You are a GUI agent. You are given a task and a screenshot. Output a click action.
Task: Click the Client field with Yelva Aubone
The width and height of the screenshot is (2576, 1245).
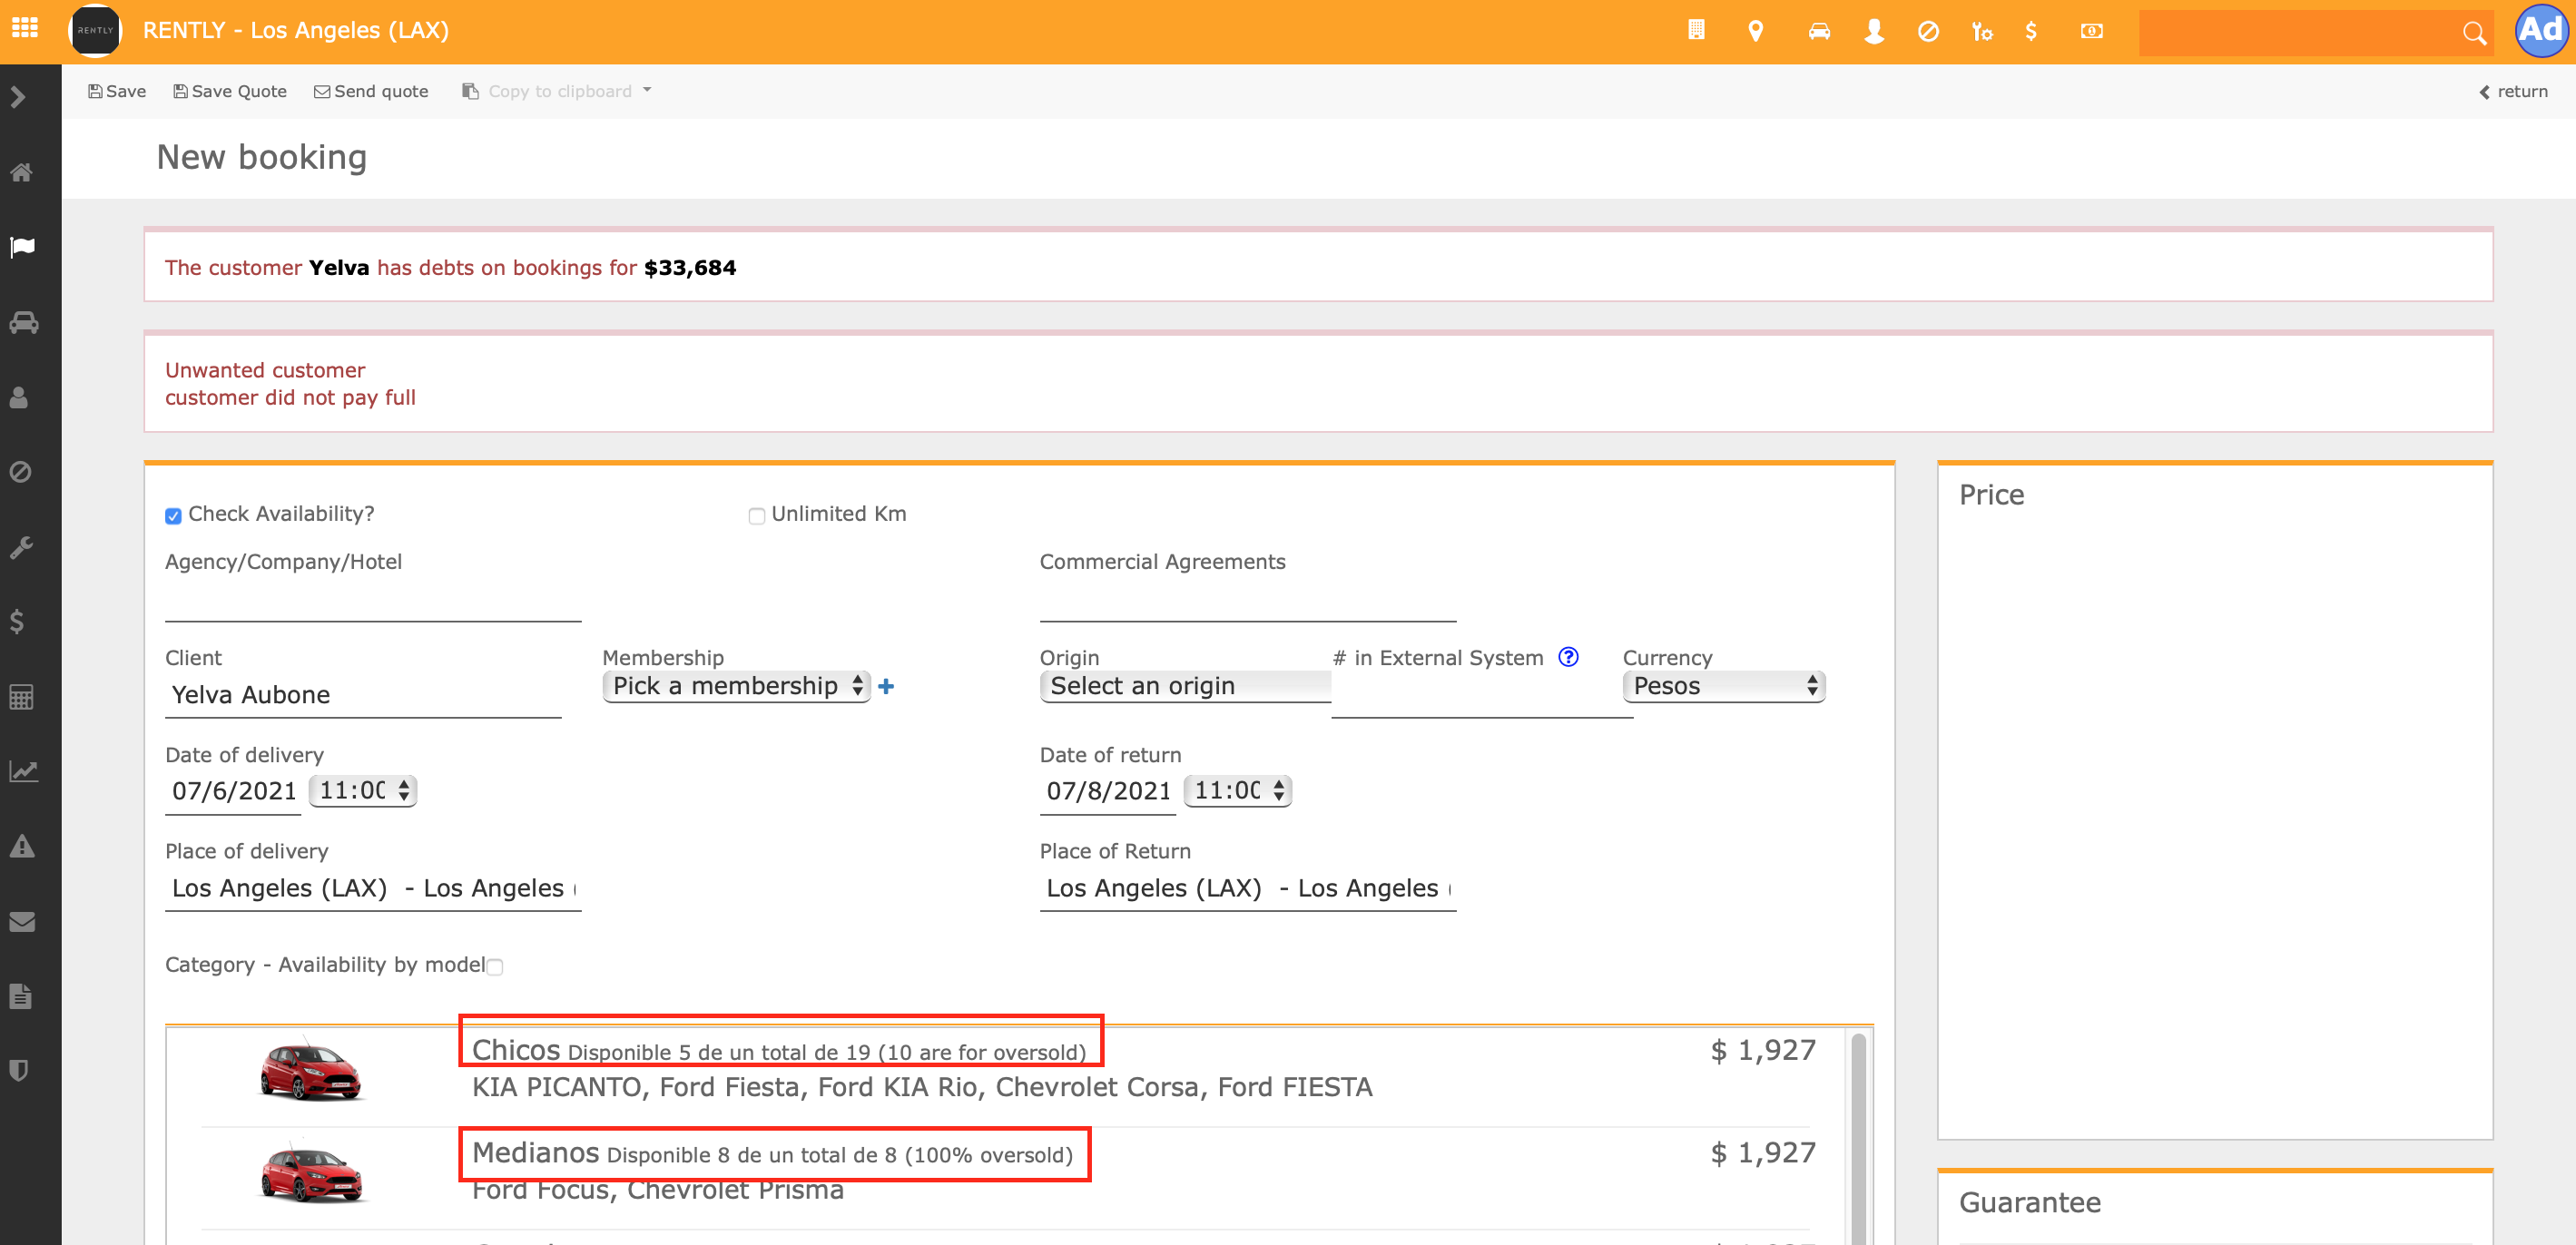[363, 695]
